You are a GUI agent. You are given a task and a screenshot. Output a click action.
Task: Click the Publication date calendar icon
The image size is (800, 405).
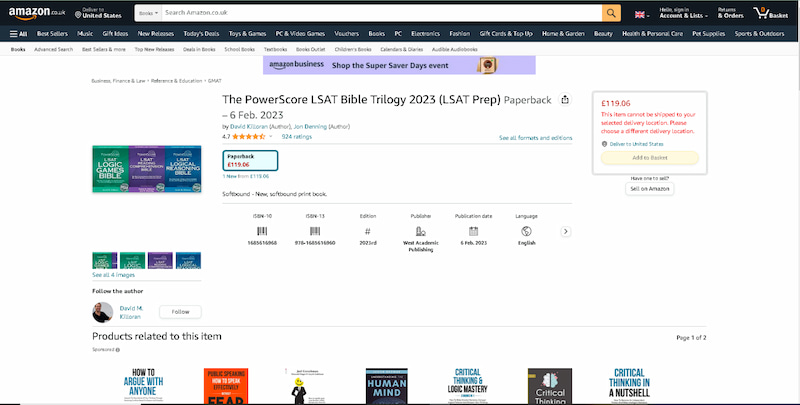coord(473,231)
